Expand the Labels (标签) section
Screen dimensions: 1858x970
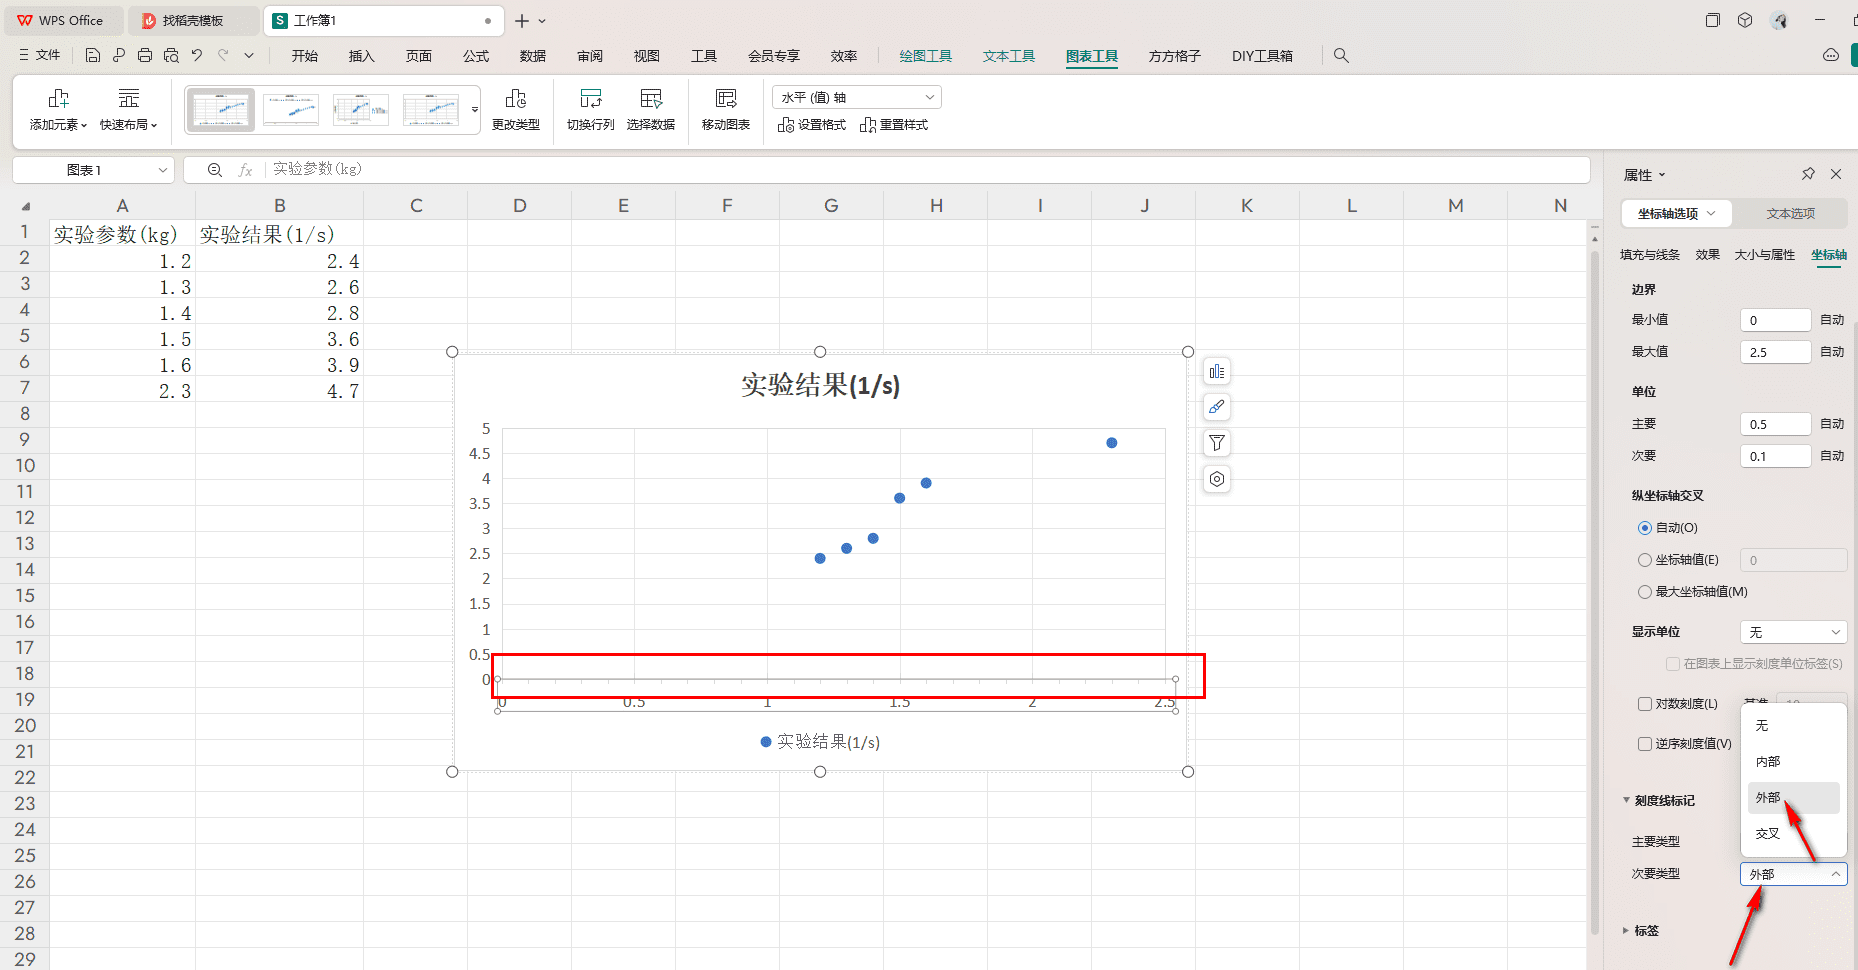click(1626, 930)
